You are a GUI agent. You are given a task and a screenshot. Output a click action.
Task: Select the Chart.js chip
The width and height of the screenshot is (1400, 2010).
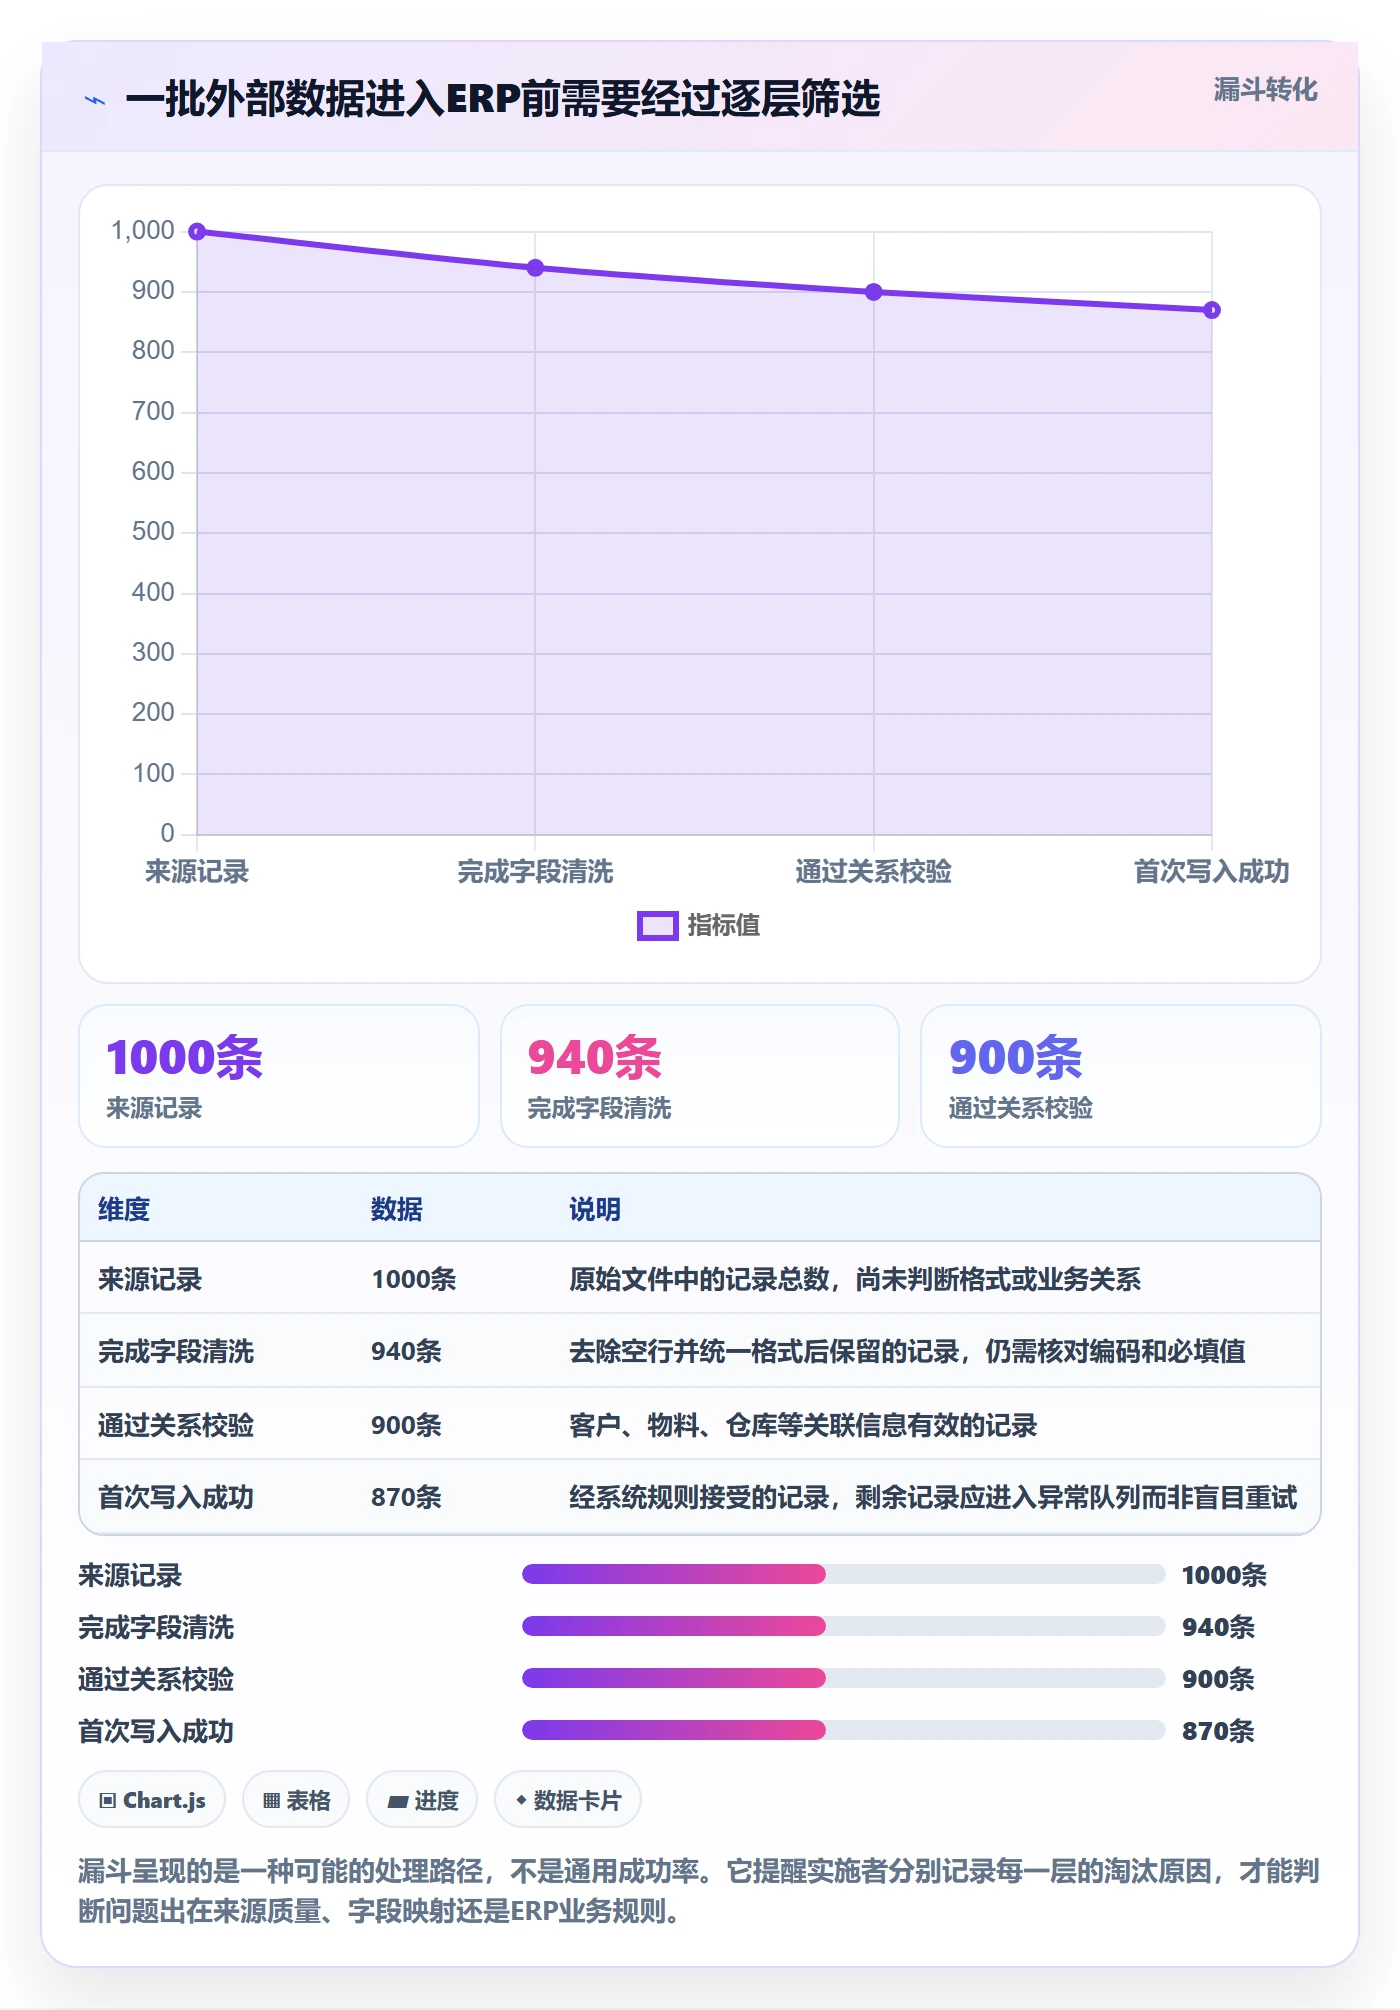tap(152, 1801)
